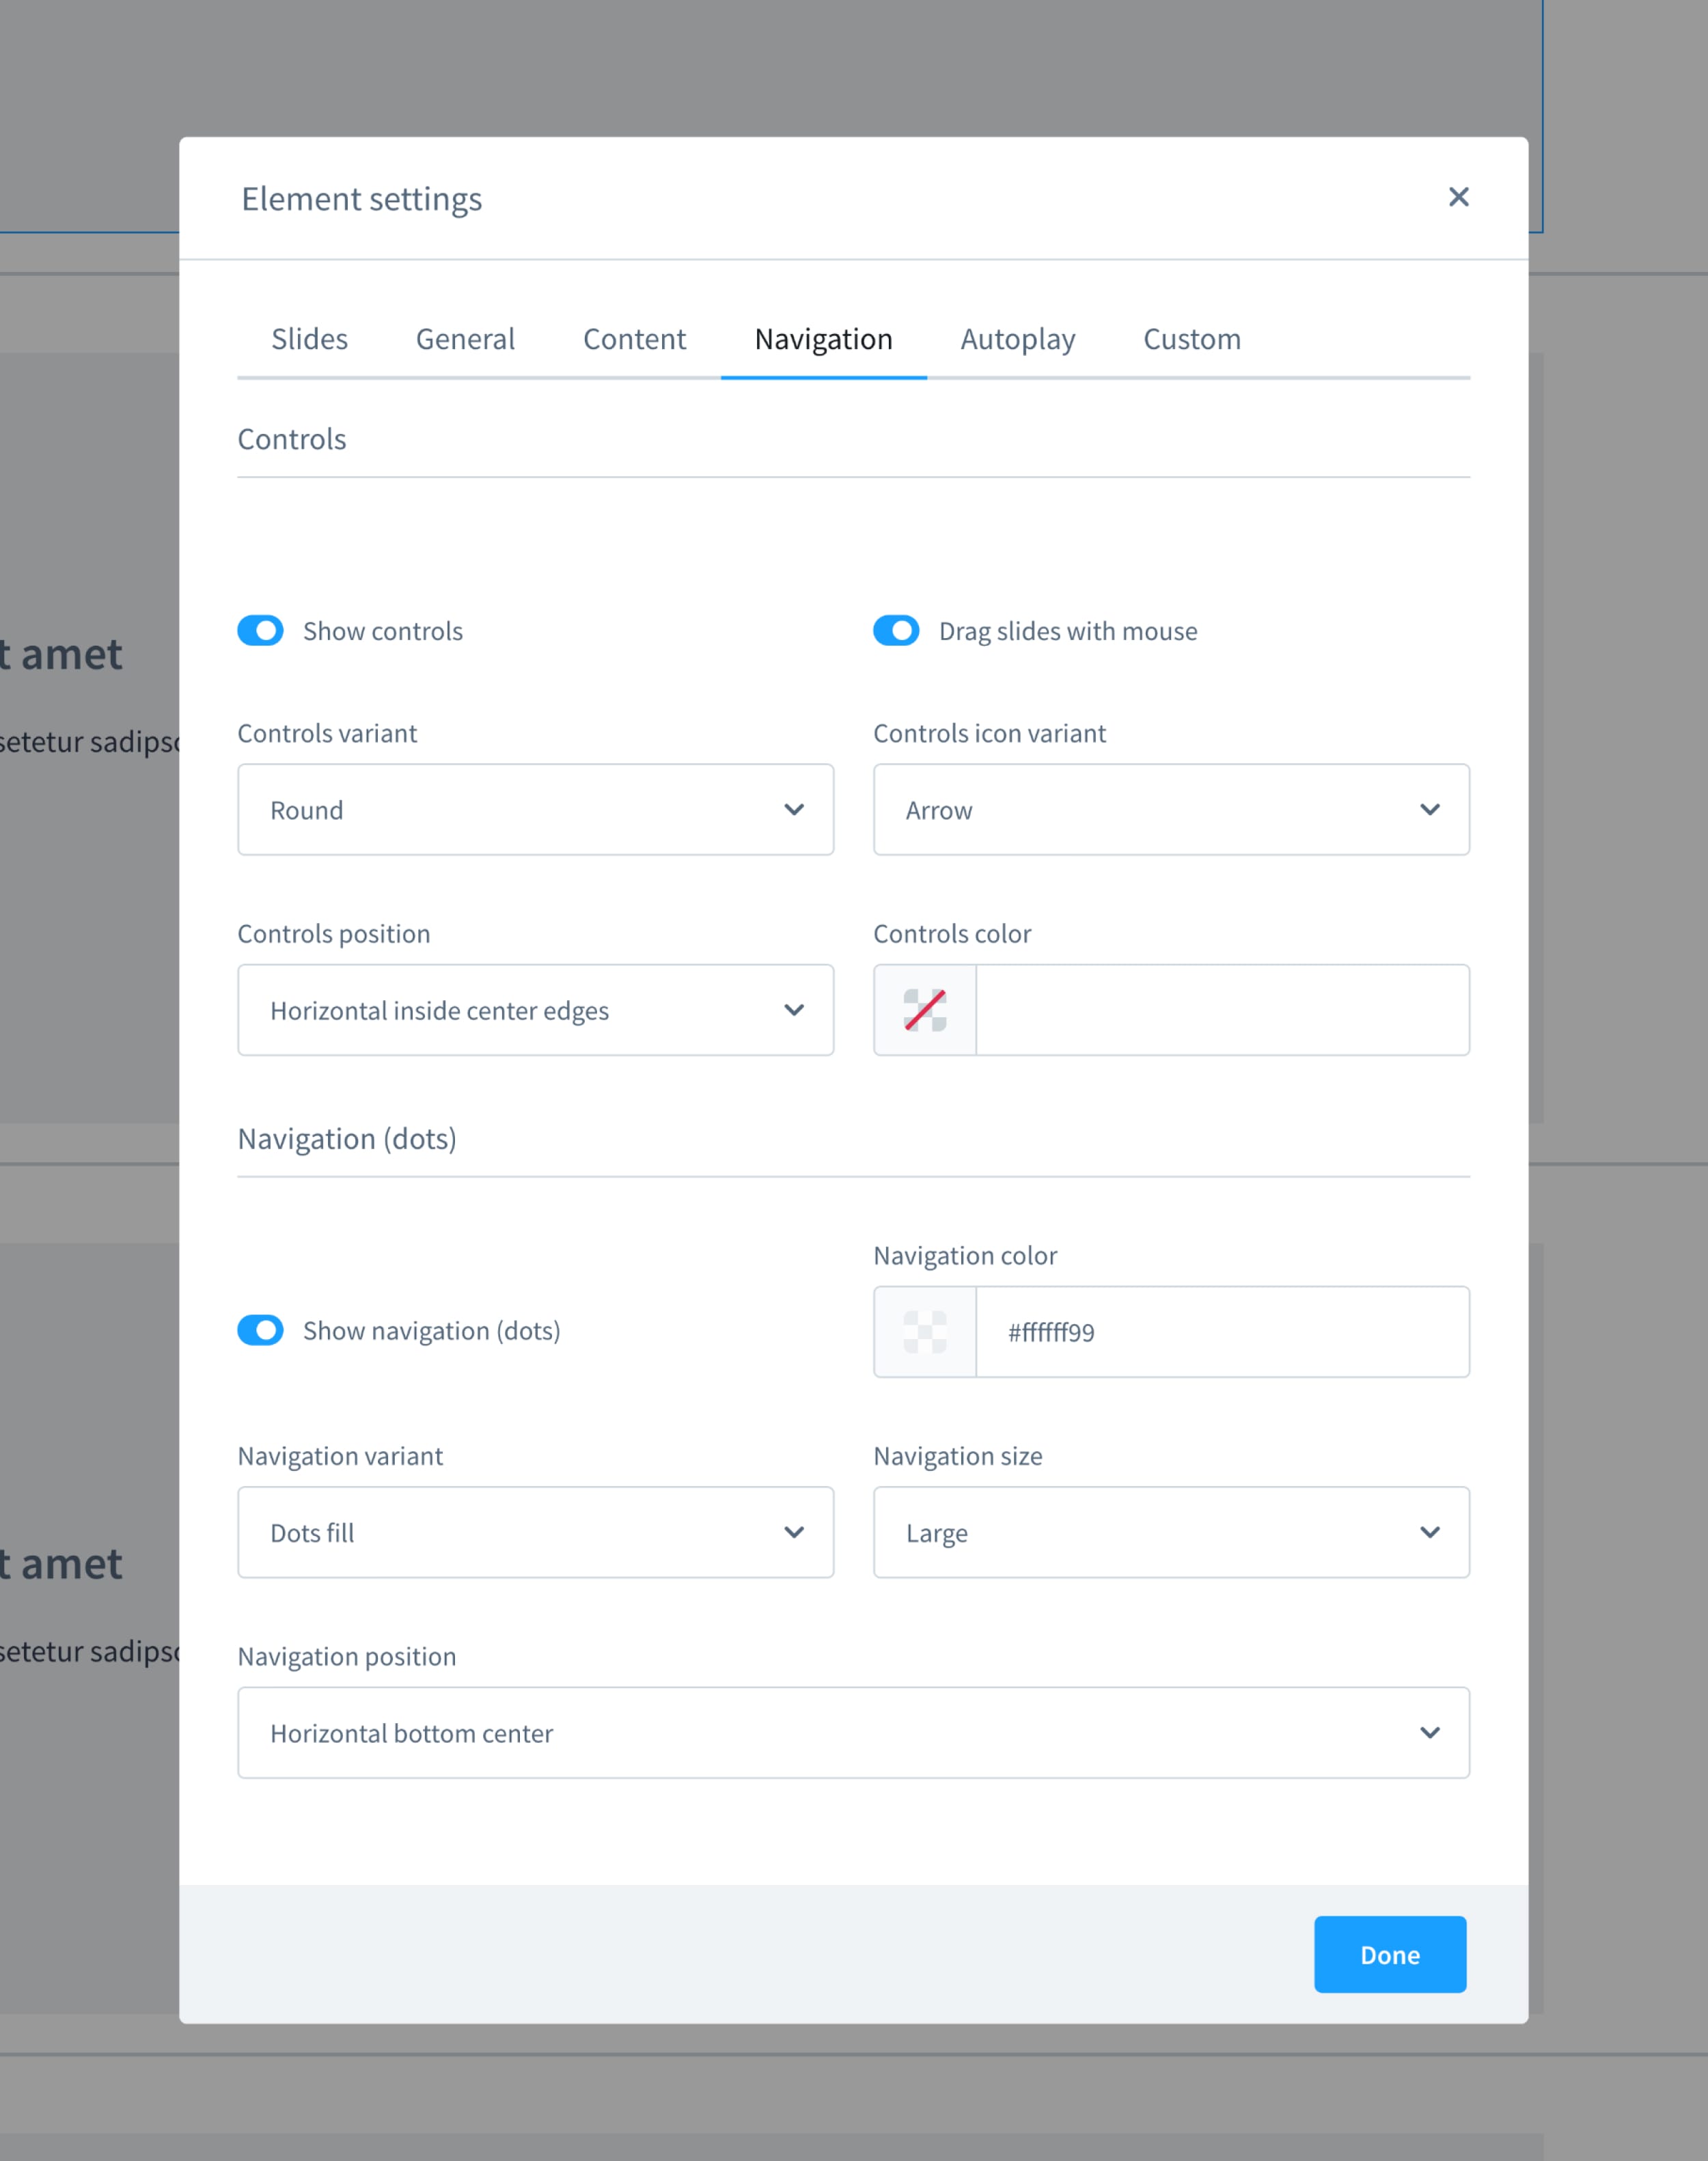Select the Navigation tab
1708x2161 pixels.
point(823,339)
